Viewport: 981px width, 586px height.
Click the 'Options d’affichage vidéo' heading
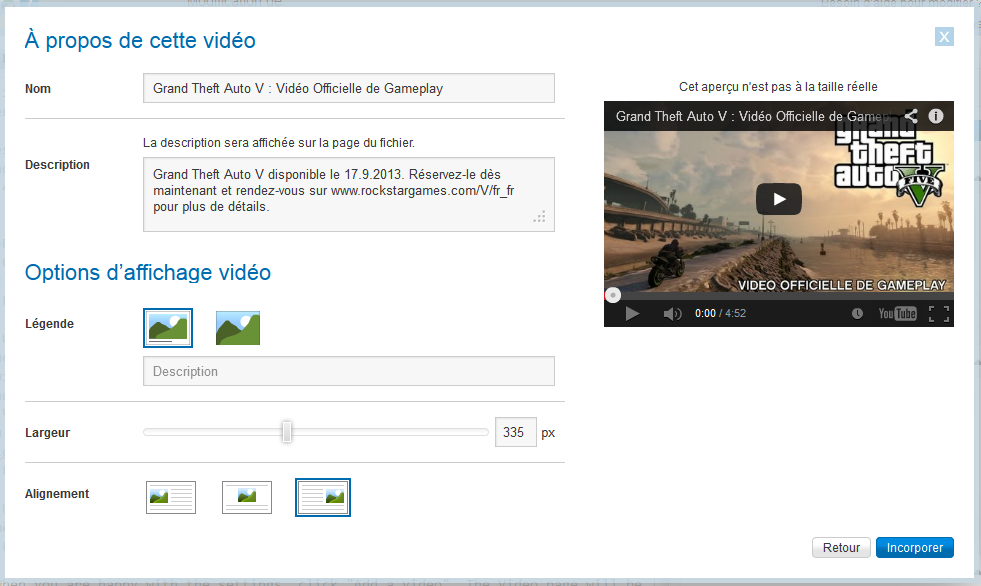coord(148,273)
